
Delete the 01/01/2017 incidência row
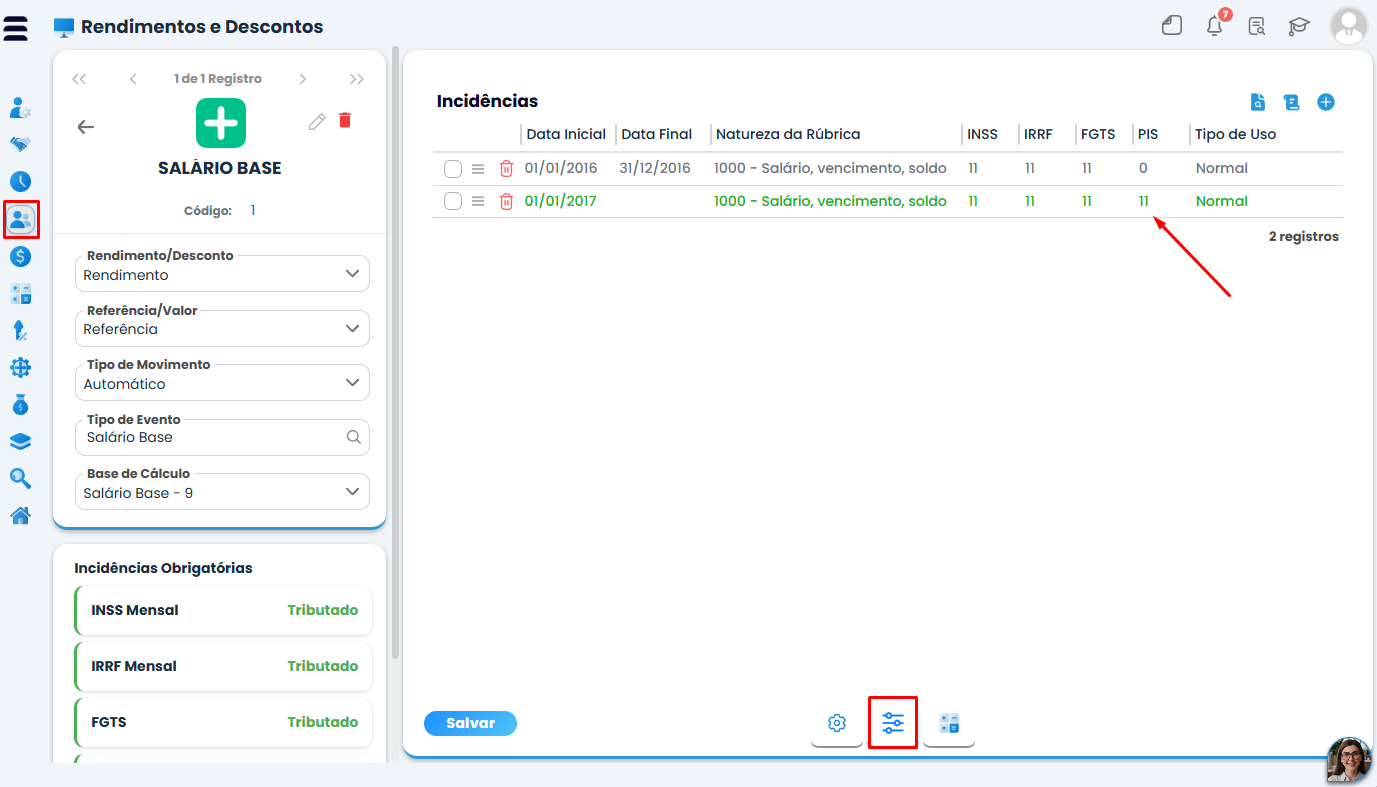pos(506,201)
